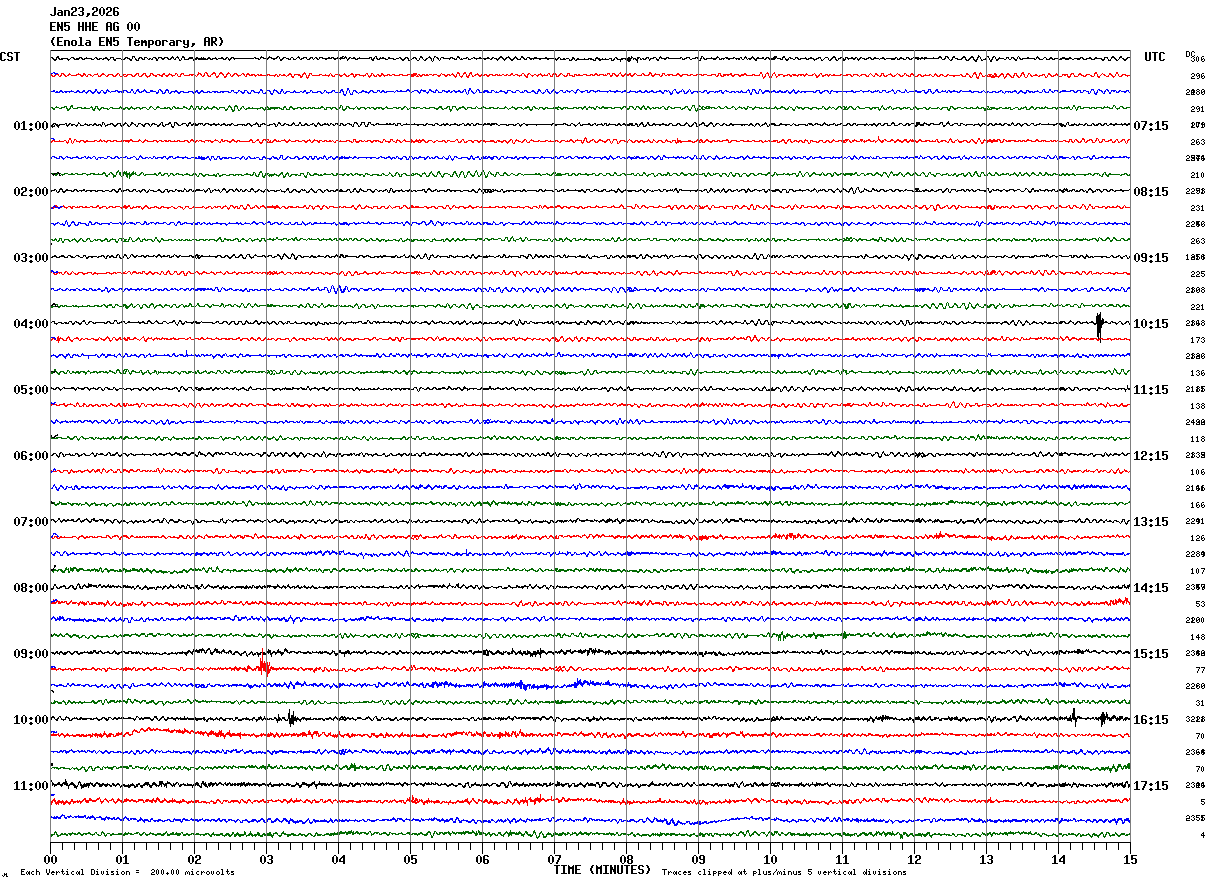The height and width of the screenshot is (886, 1210).
Task: Click the Traces clipped at plus/minus 5 note
Action: point(784,872)
